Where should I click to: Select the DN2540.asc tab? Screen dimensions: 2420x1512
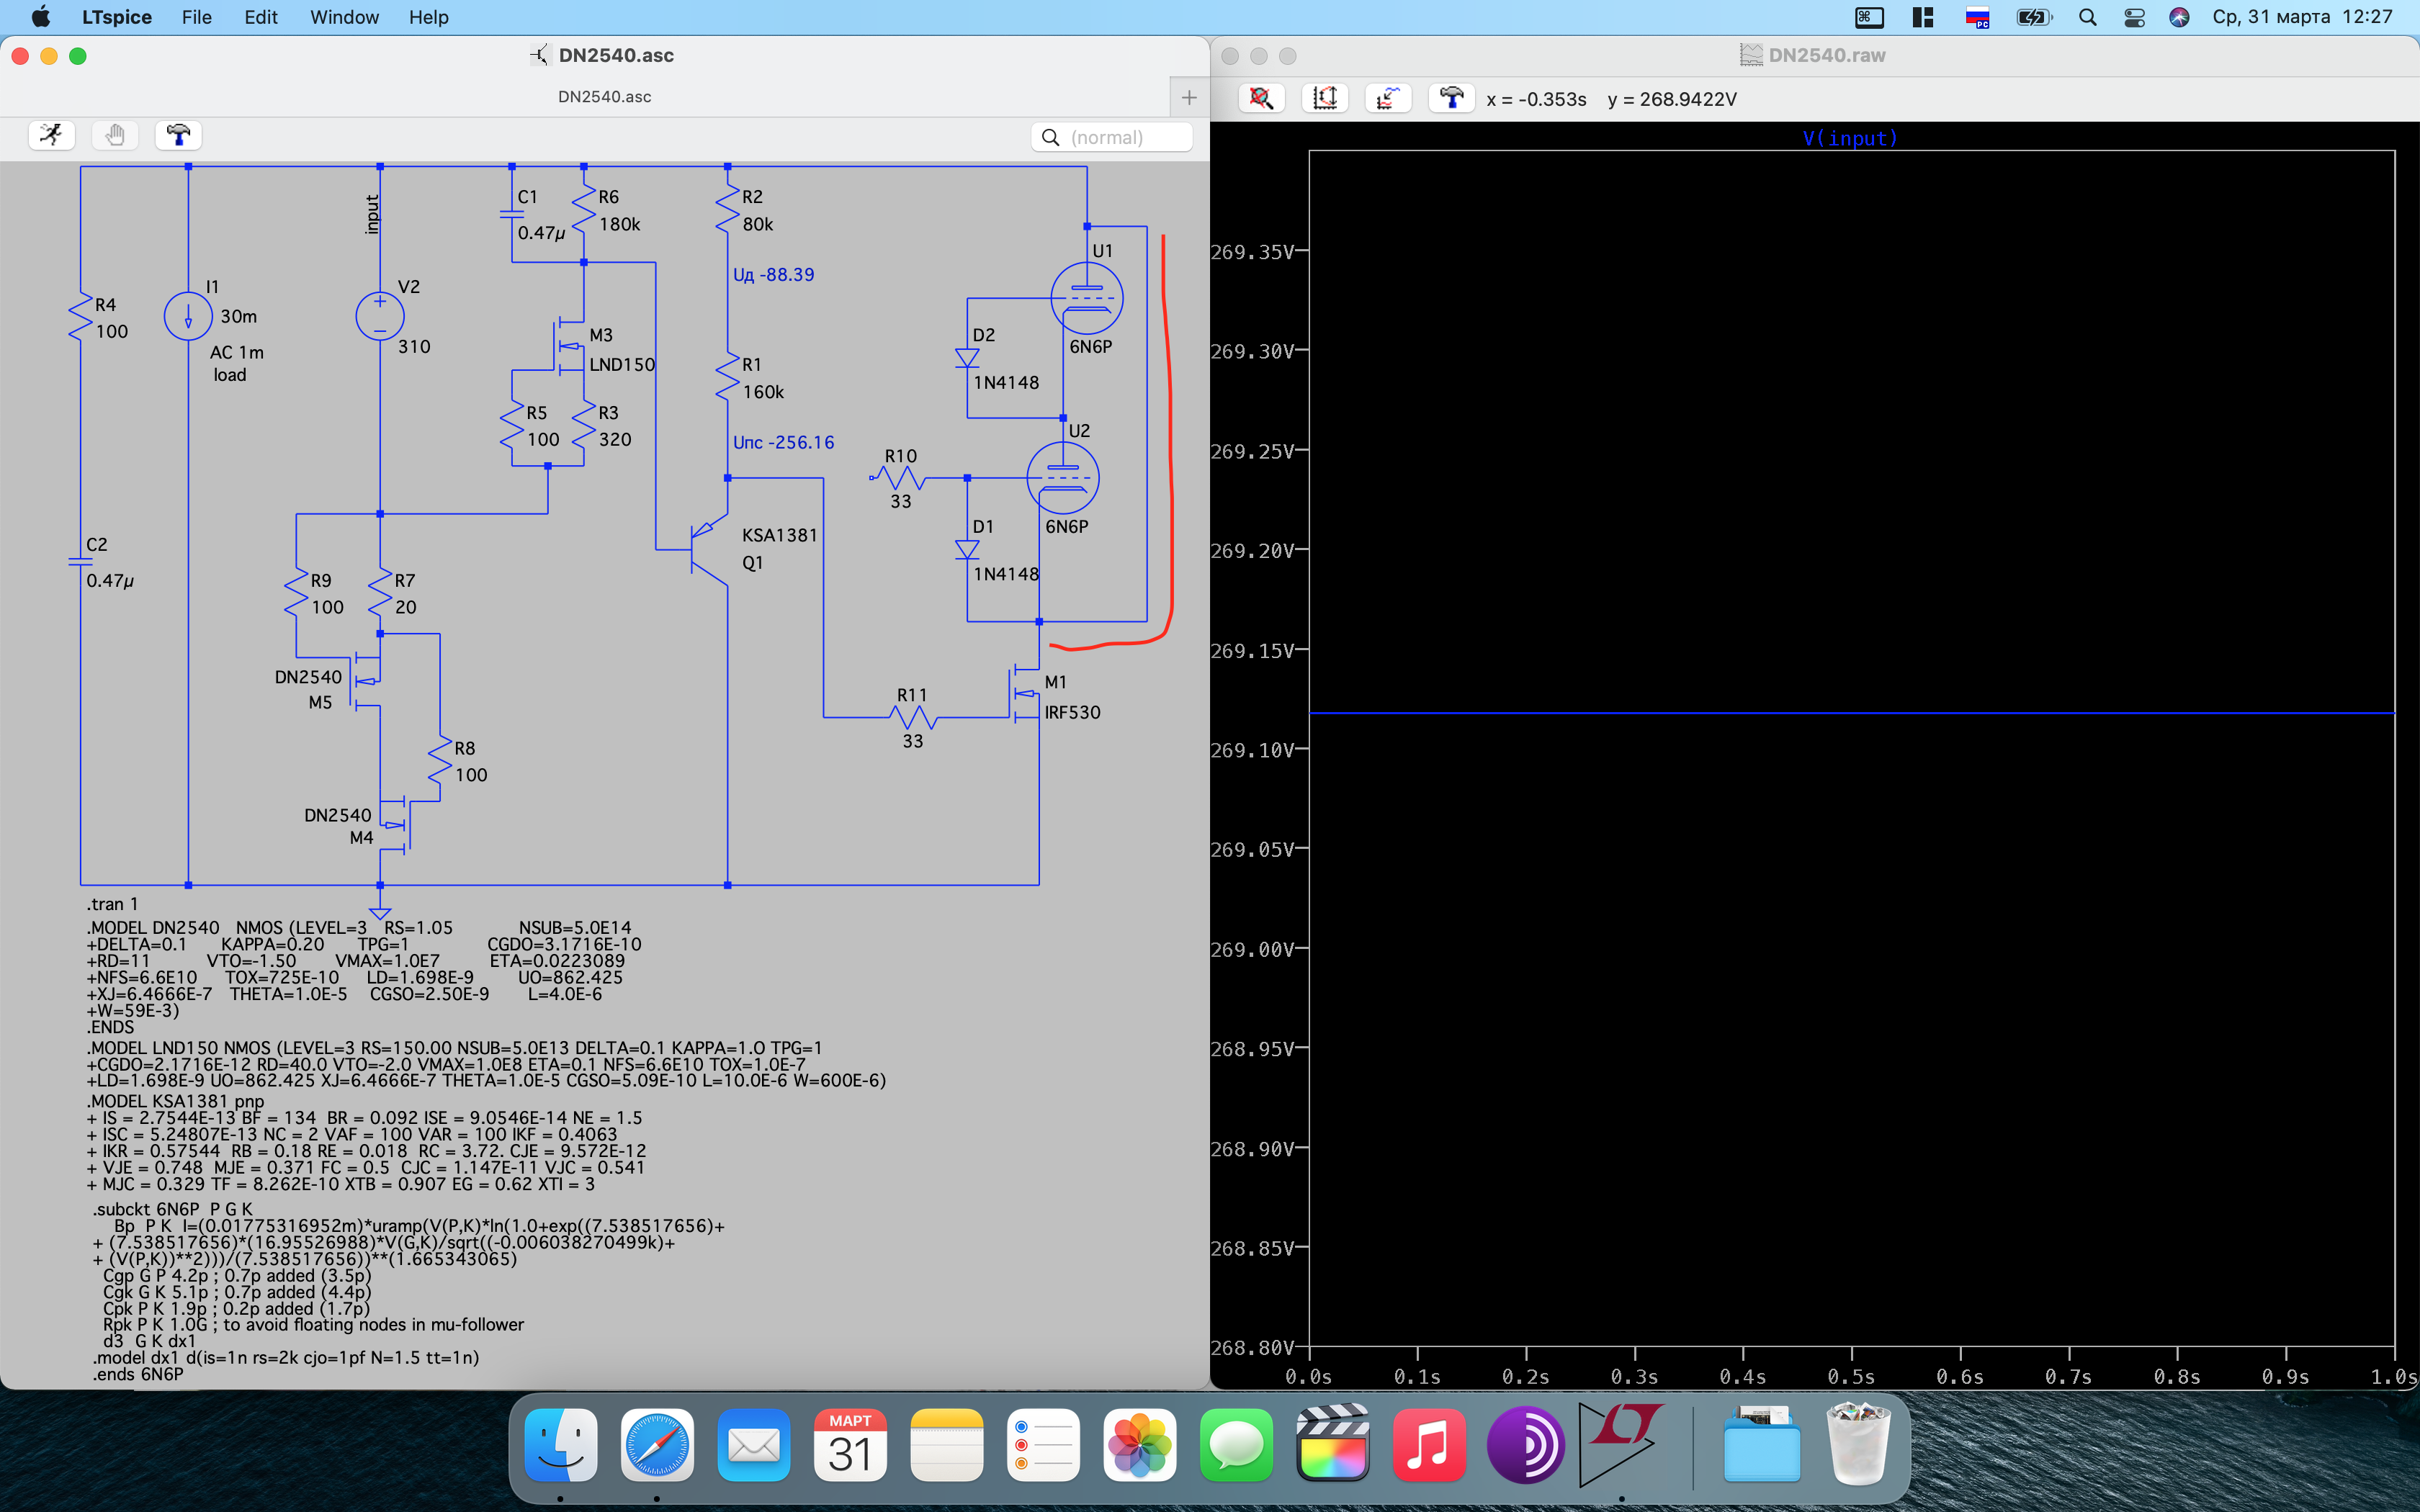604,97
